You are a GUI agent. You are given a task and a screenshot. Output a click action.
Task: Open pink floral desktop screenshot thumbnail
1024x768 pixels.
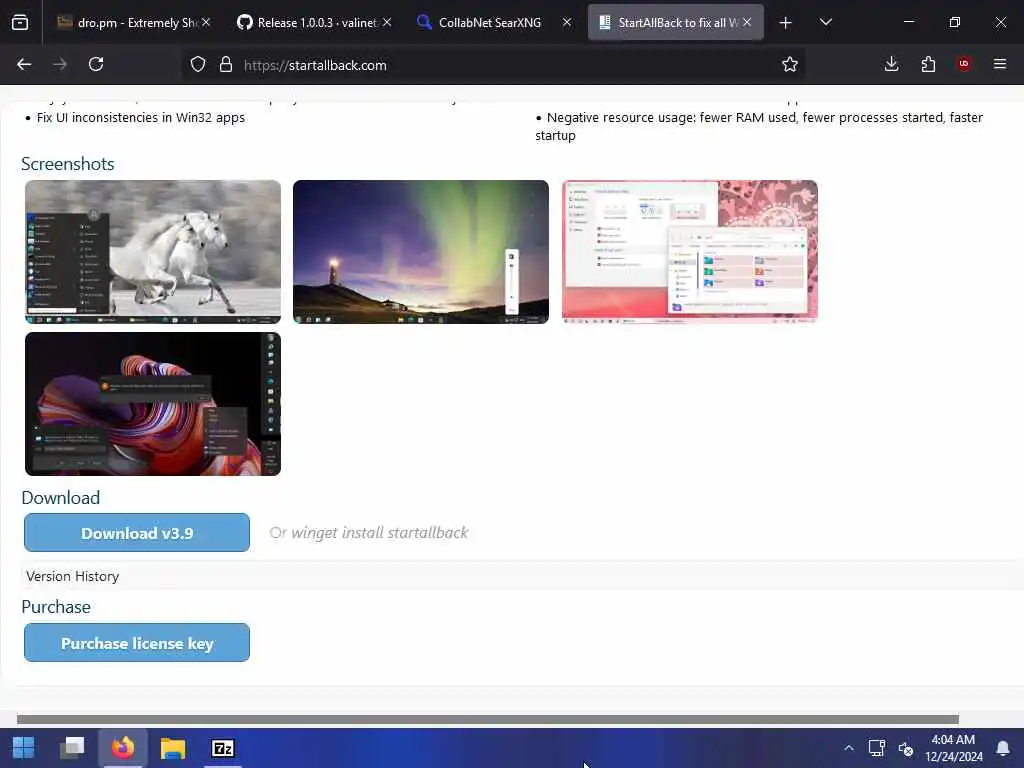[x=690, y=252]
